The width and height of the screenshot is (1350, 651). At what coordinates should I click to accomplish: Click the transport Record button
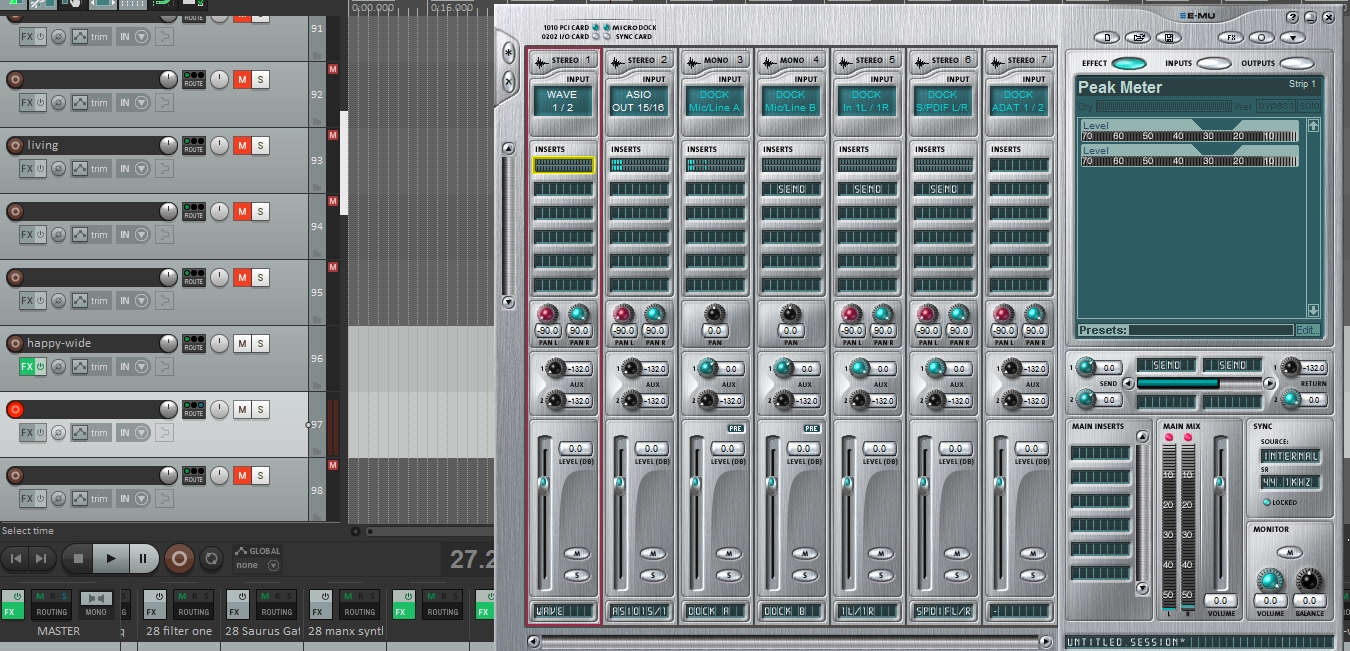click(179, 559)
